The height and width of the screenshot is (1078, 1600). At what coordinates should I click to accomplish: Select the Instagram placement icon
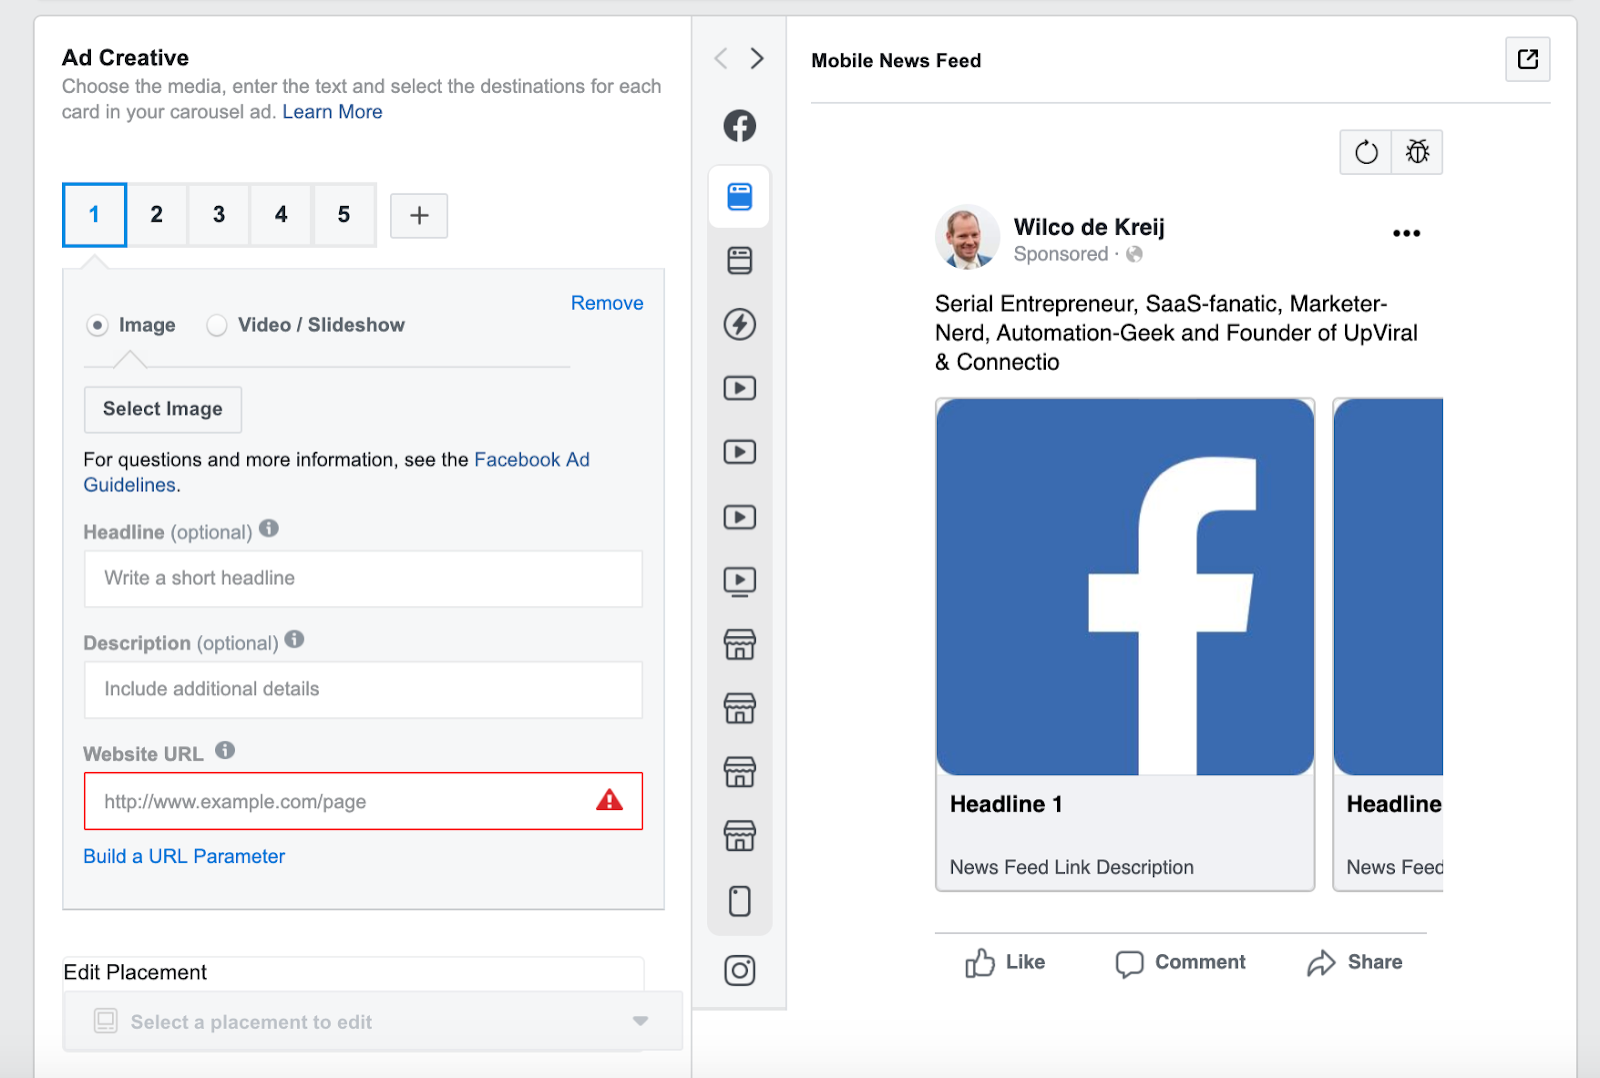[x=740, y=970]
